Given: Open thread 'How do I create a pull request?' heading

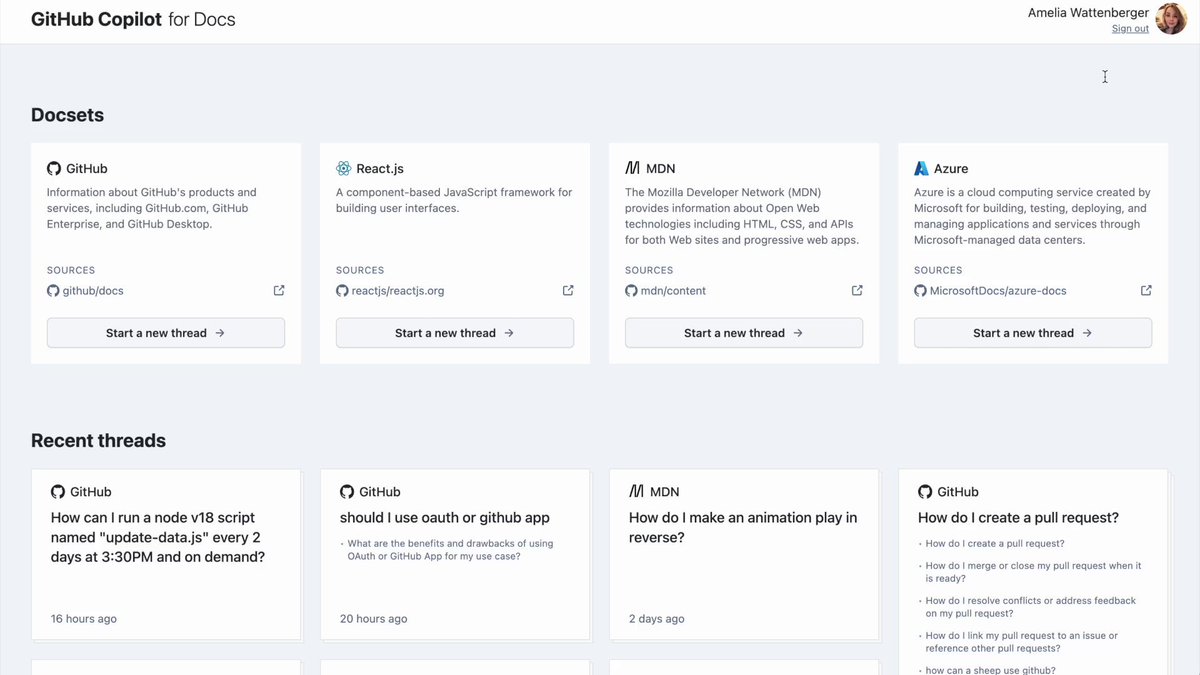Looking at the screenshot, I should click(1018, 518).
